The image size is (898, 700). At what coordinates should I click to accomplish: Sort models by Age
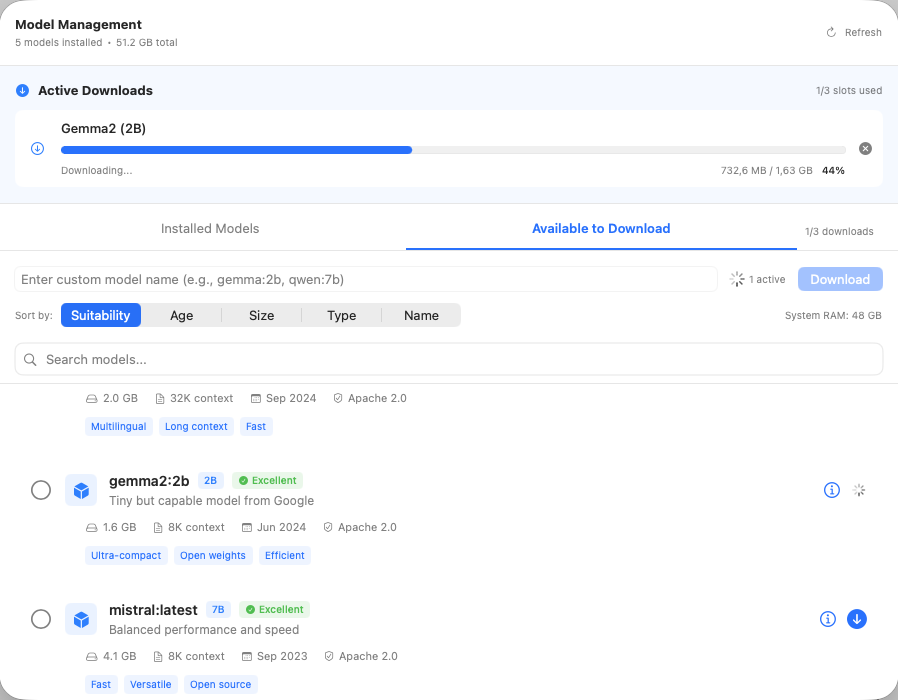point(181,315)
